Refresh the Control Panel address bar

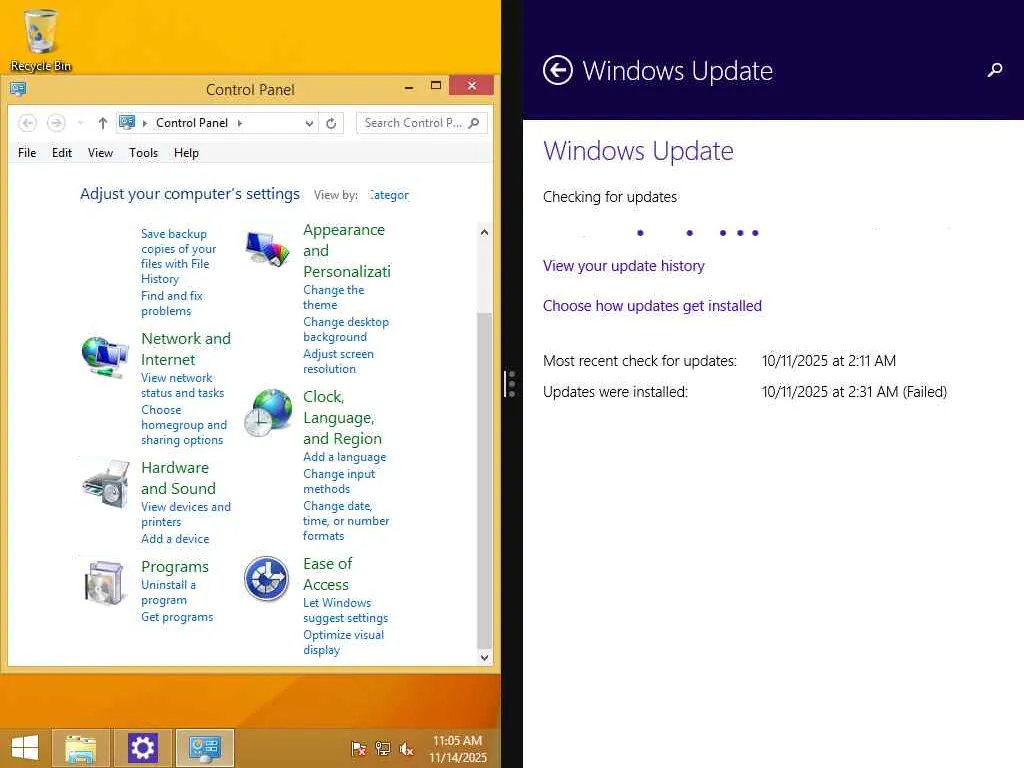331,123
